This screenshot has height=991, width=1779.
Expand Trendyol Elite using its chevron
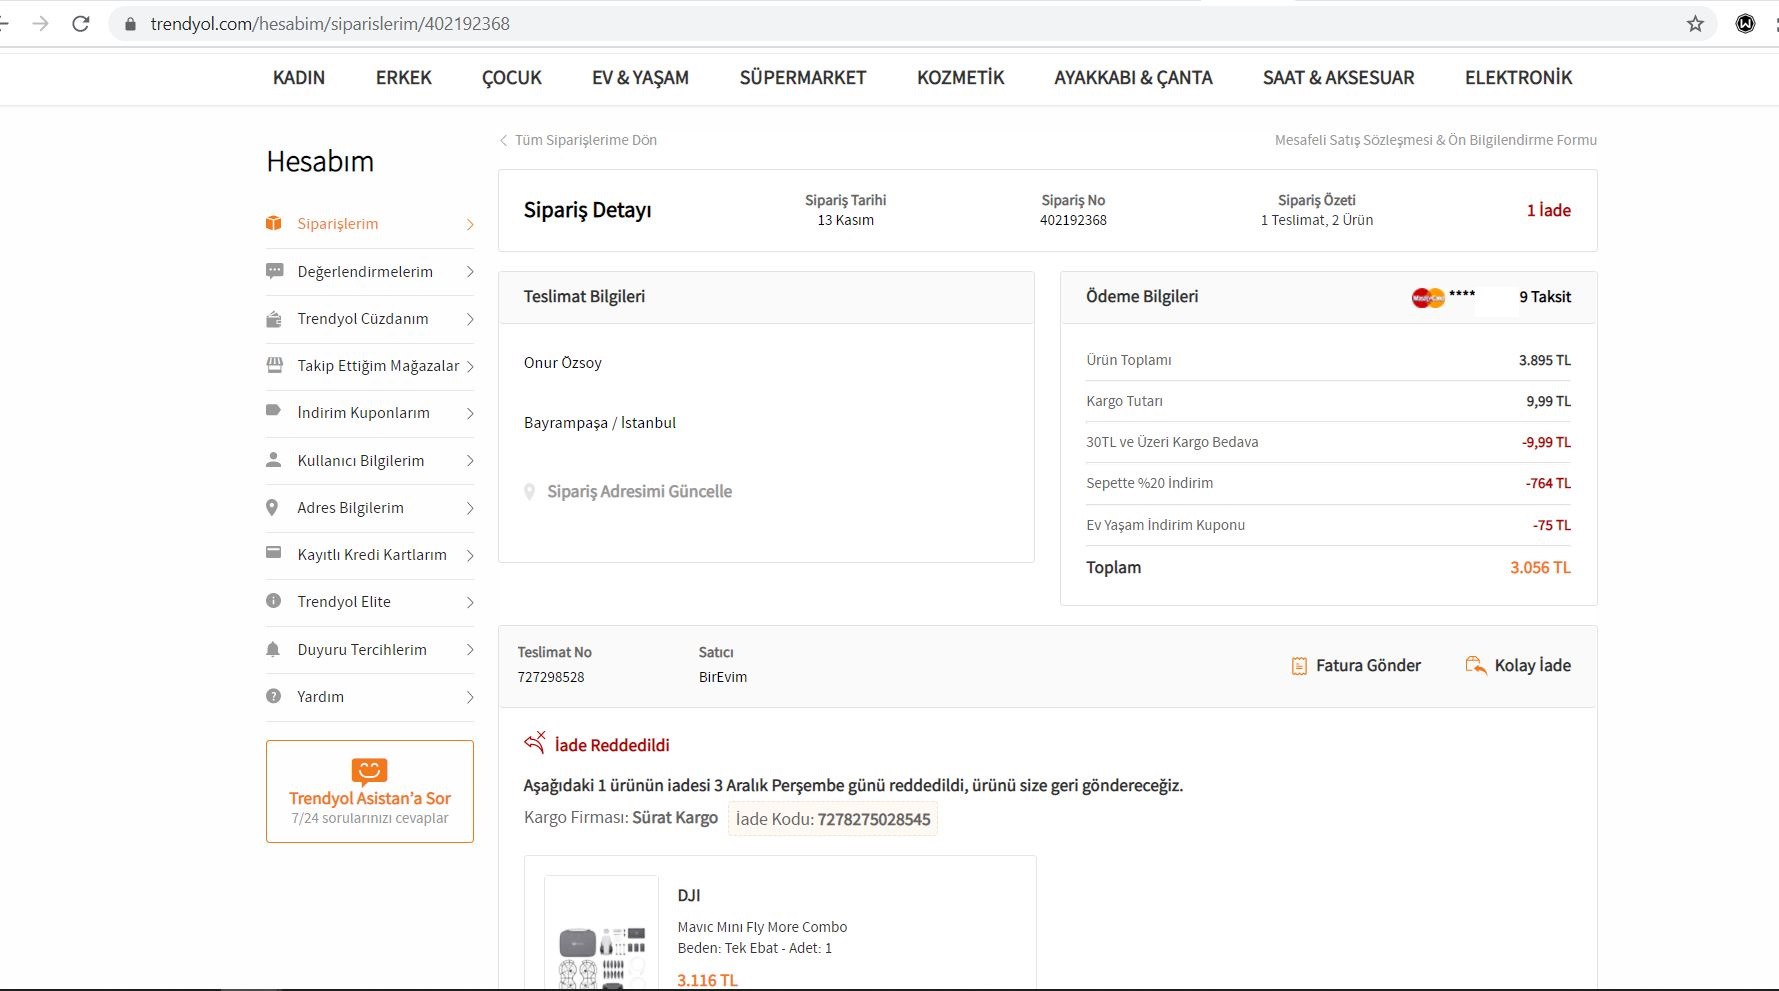470,602
